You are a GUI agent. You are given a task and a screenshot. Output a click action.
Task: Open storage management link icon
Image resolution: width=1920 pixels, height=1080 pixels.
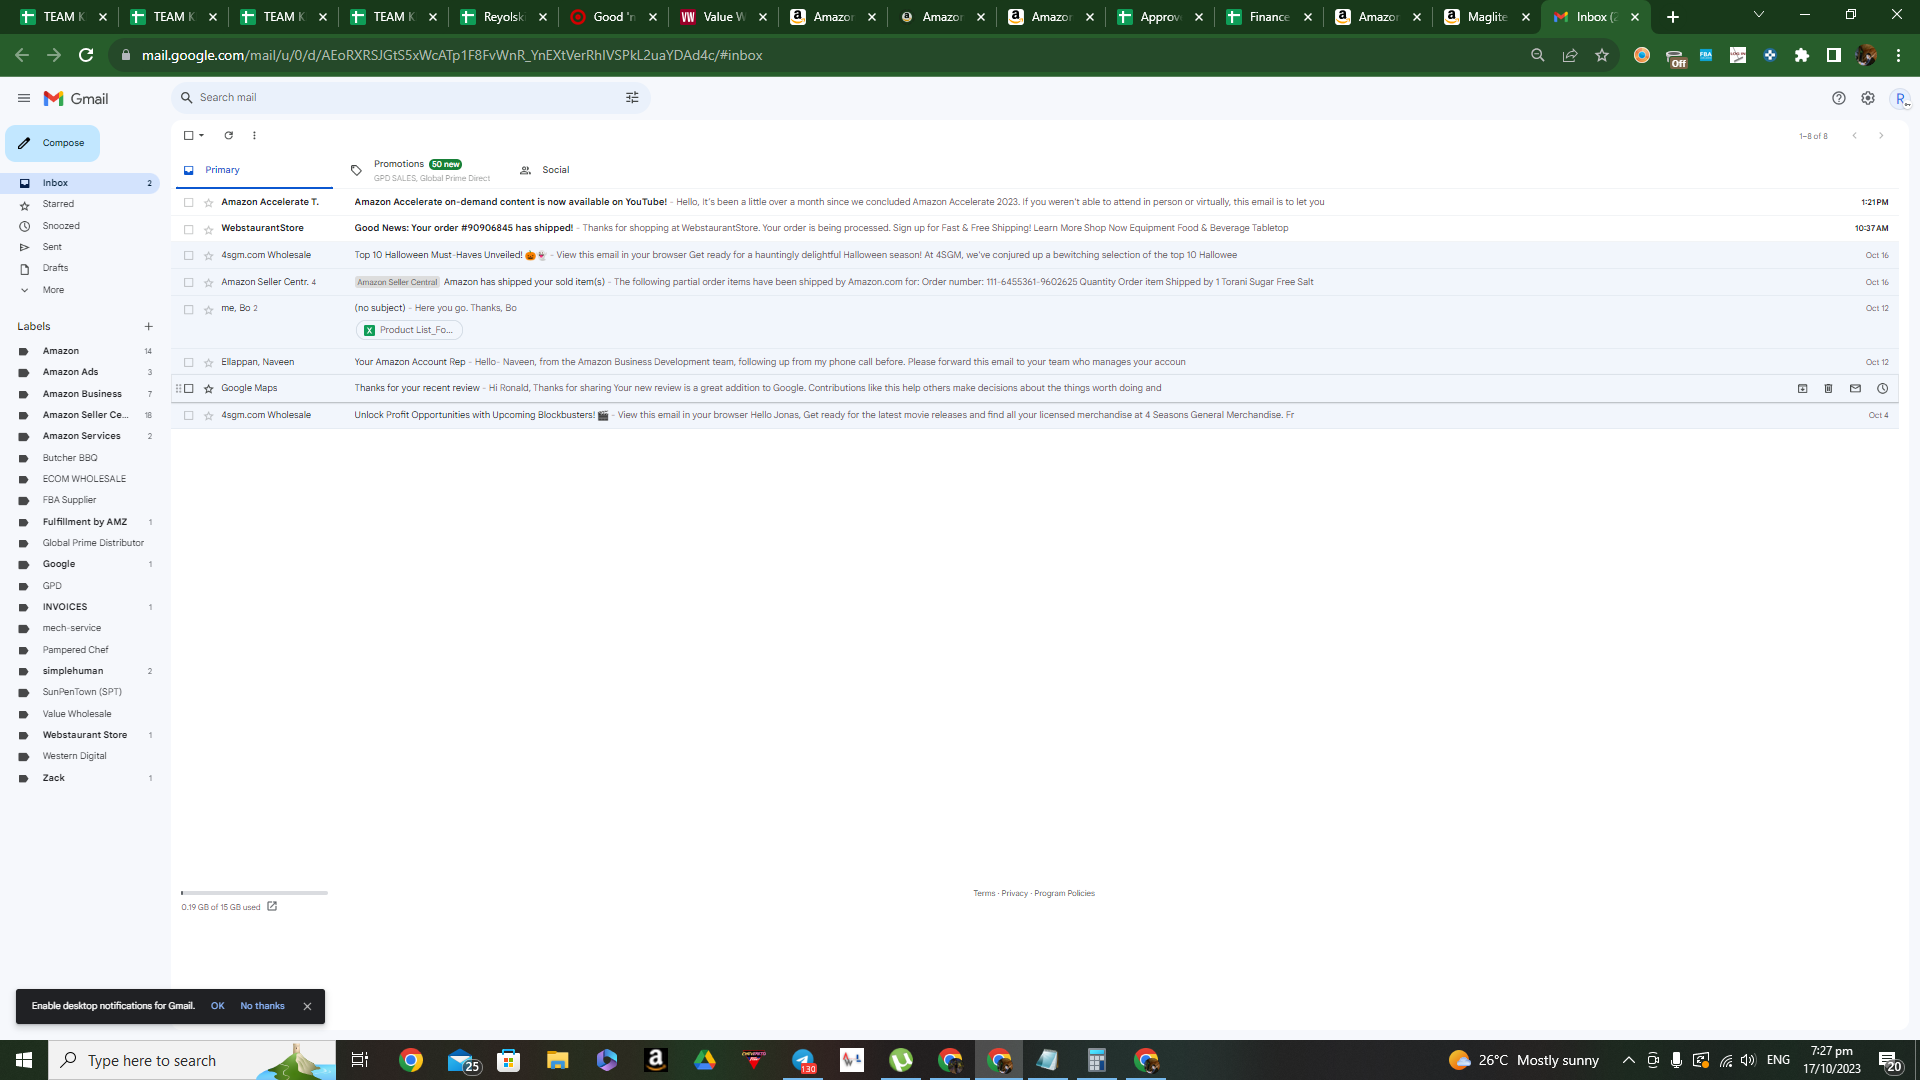[x=272, y=907]
